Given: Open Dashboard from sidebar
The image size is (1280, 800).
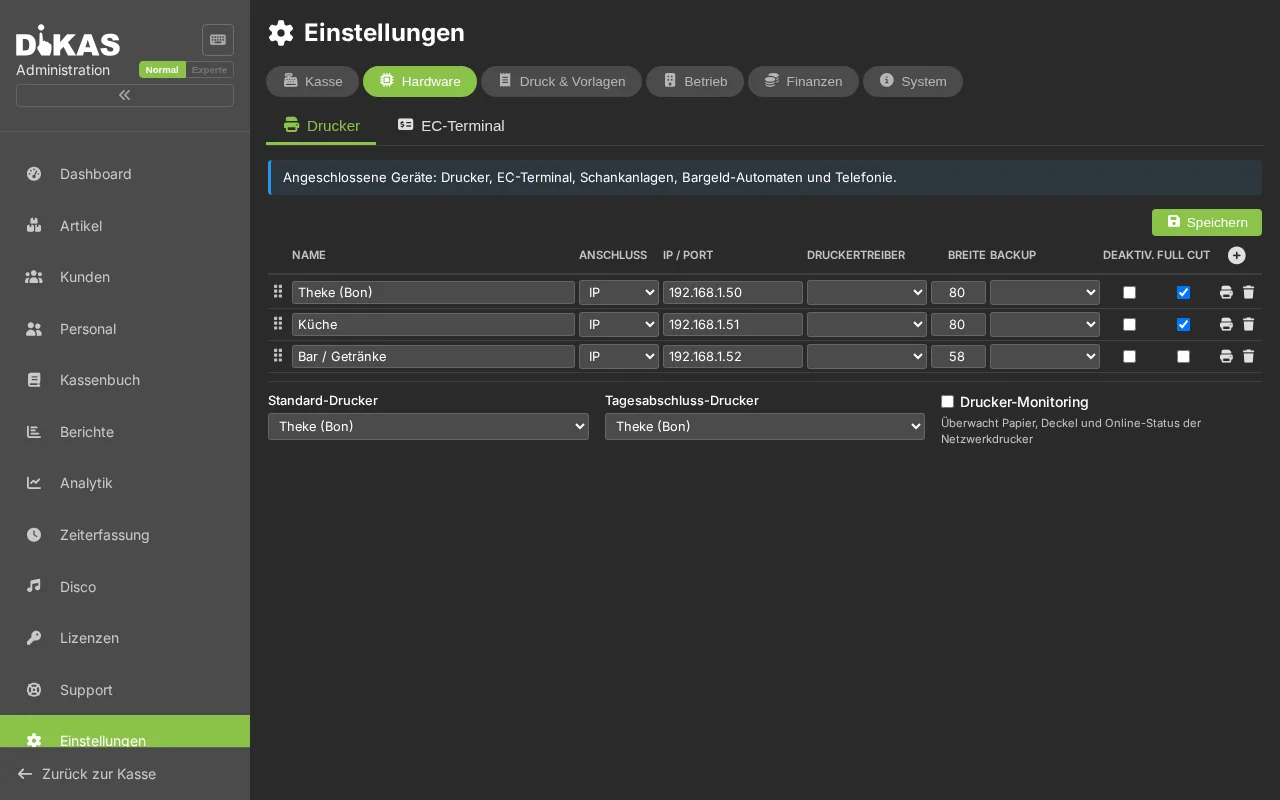Looking at the screenshot, I should (x=125, y=174).
